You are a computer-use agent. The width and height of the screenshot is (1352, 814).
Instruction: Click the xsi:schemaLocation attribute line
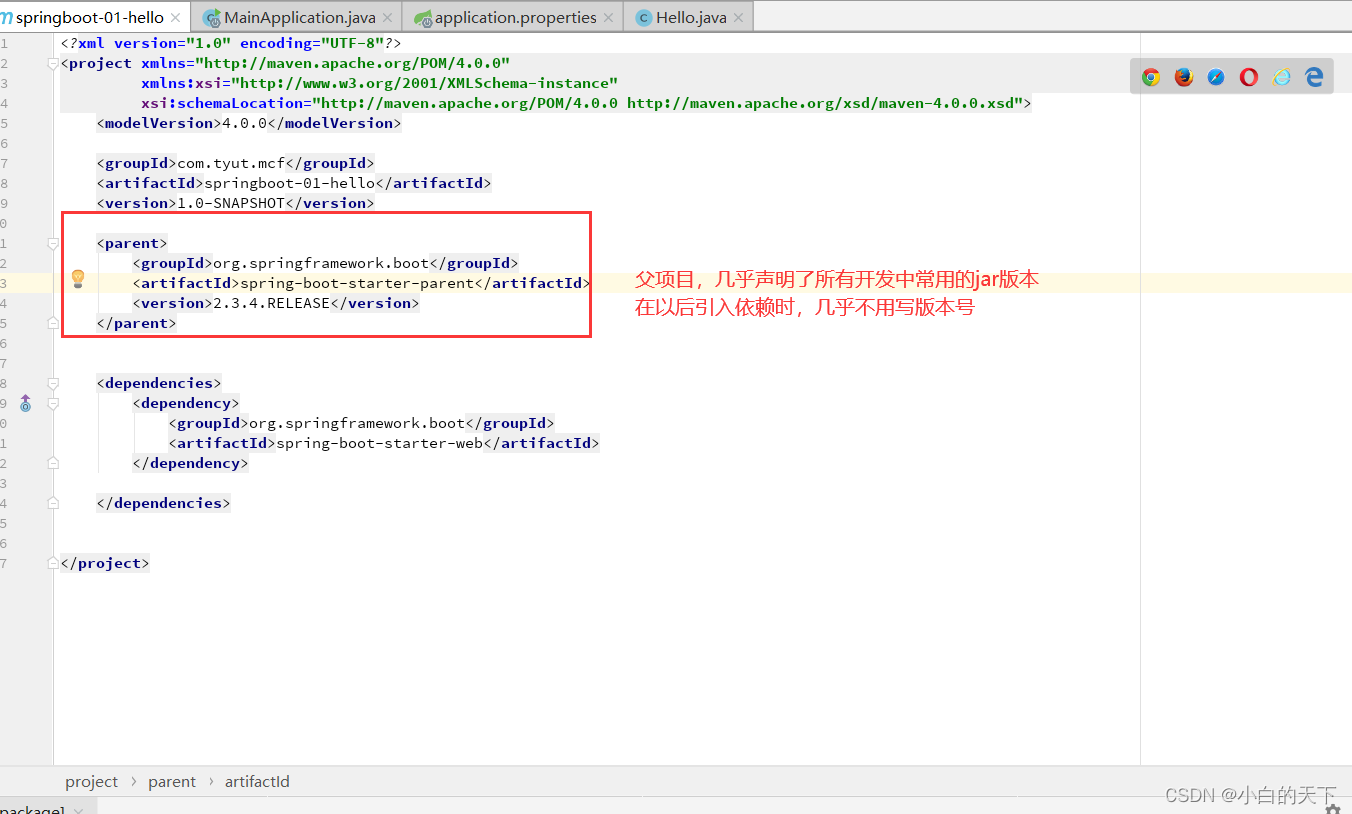586,103
